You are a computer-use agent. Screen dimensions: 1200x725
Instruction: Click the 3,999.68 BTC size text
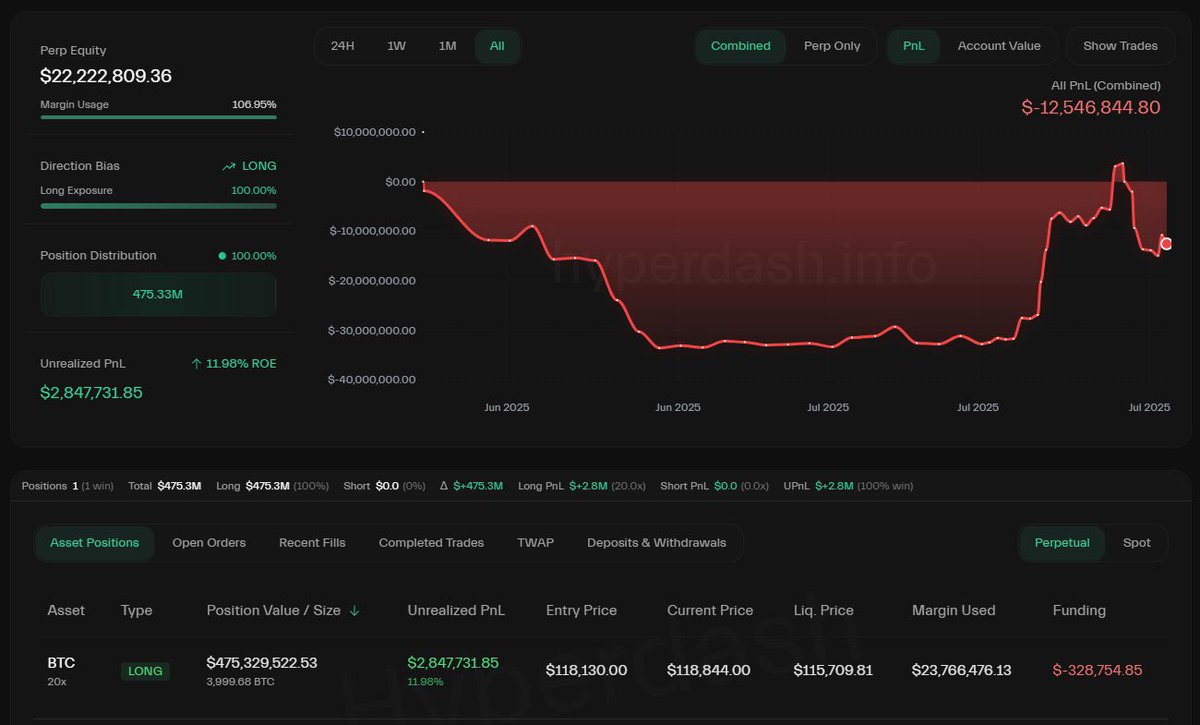pos(239,682)
